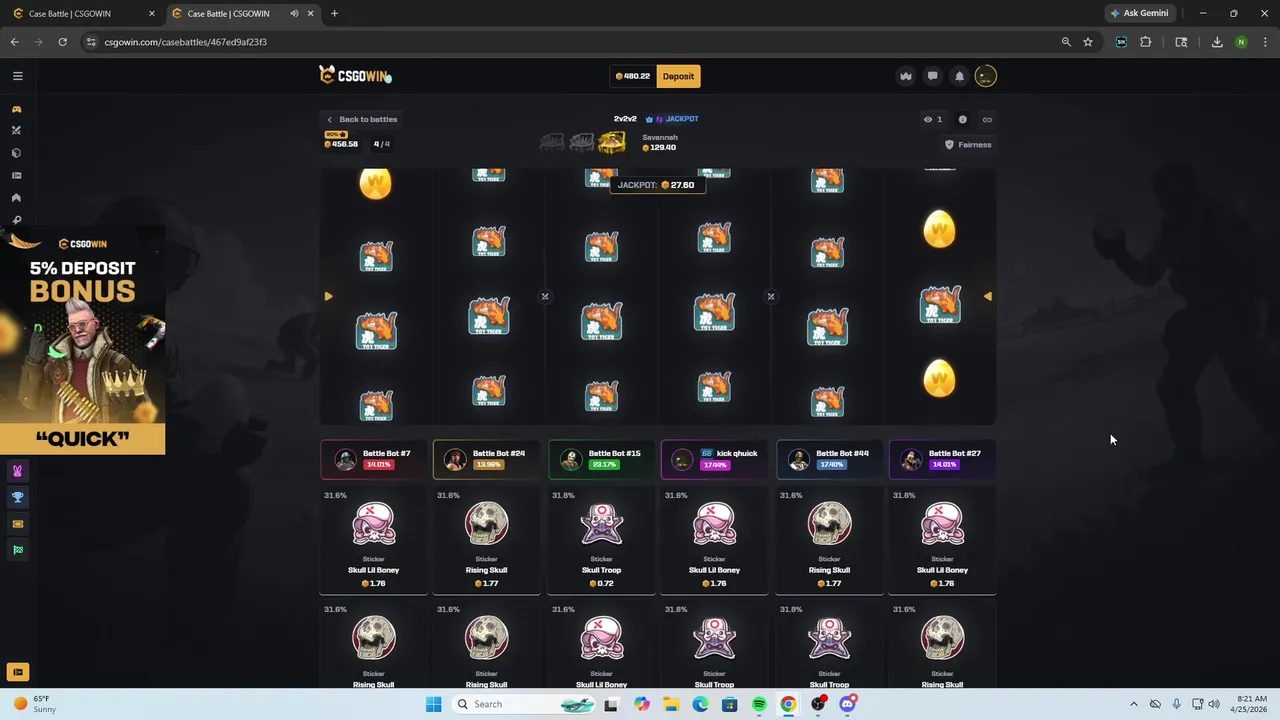Click the taskbar Search box
1280x720 pixels.
point(522,704)
